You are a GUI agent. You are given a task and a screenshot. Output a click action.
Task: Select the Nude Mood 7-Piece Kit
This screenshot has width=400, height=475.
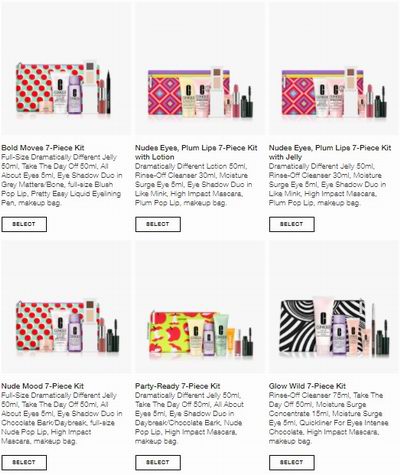(24, 462)
